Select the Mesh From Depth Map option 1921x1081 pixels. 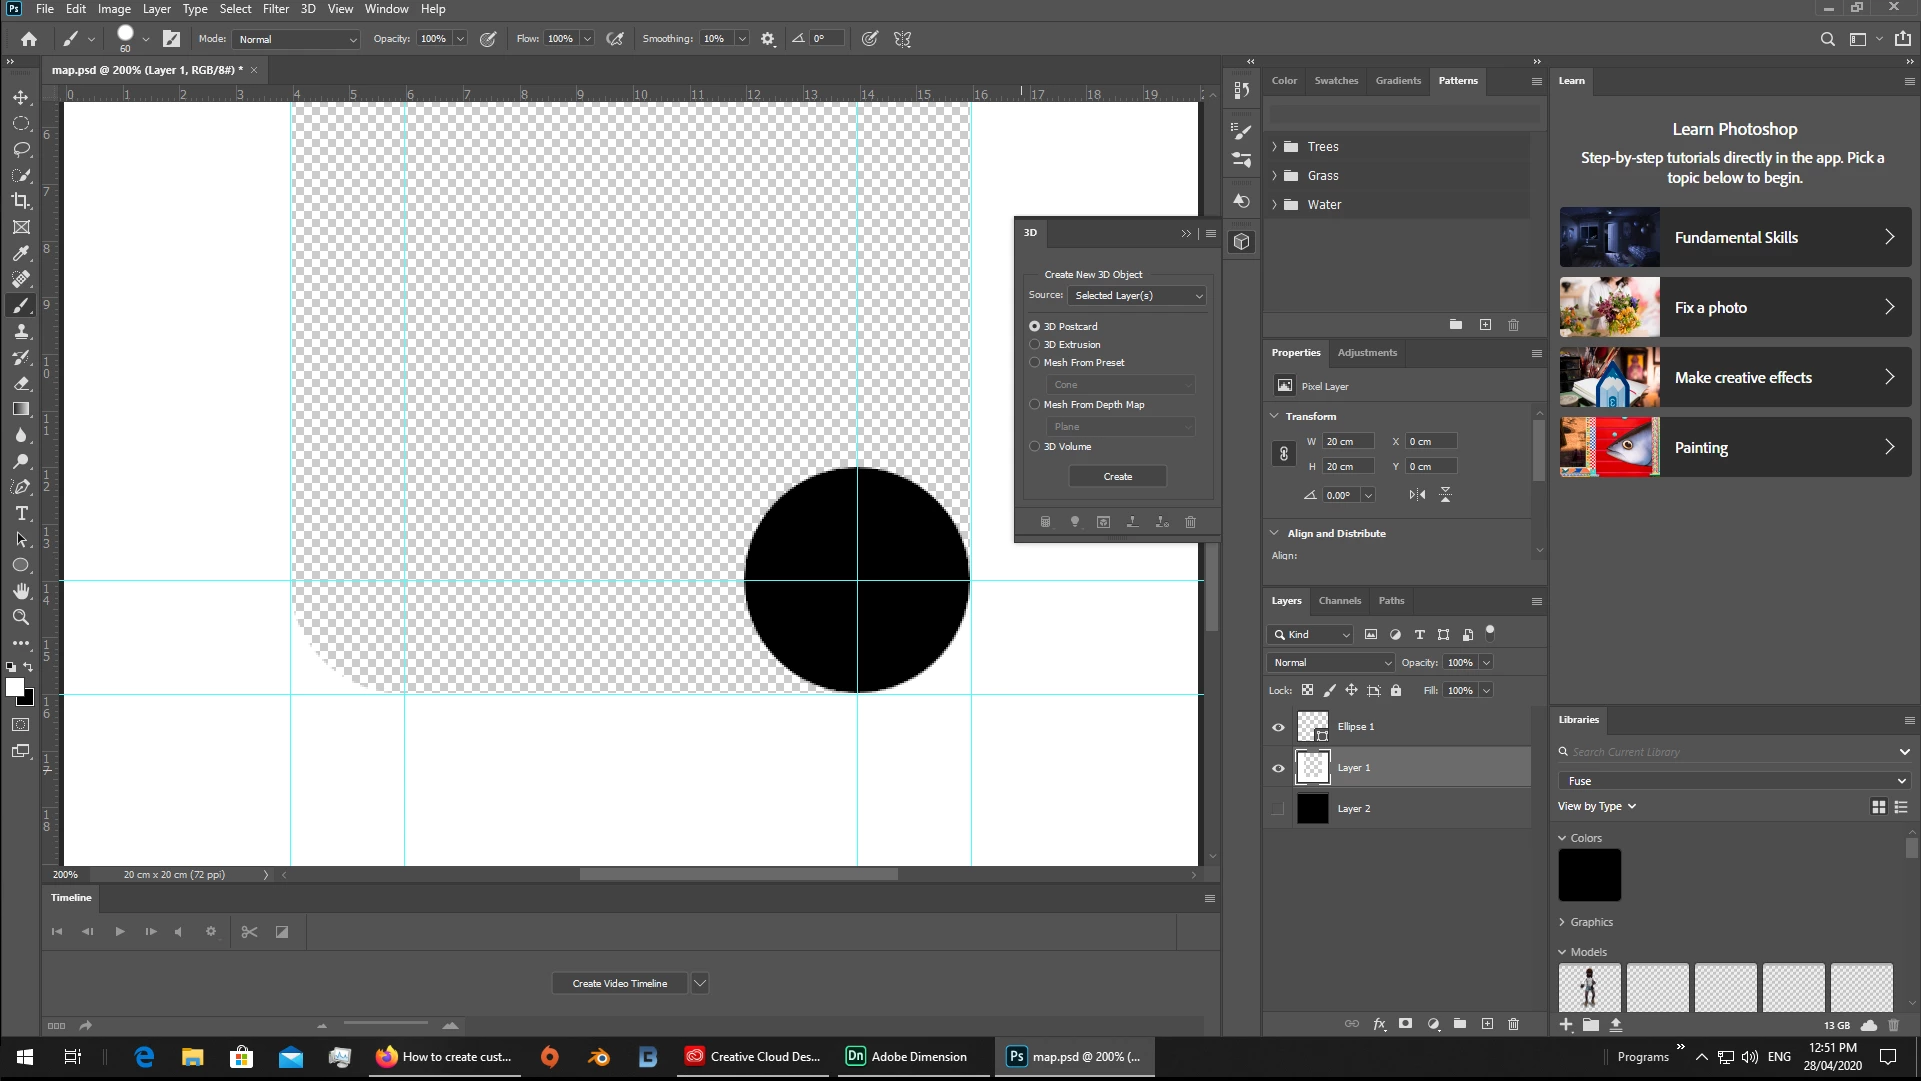click(x=1035, y=405)
